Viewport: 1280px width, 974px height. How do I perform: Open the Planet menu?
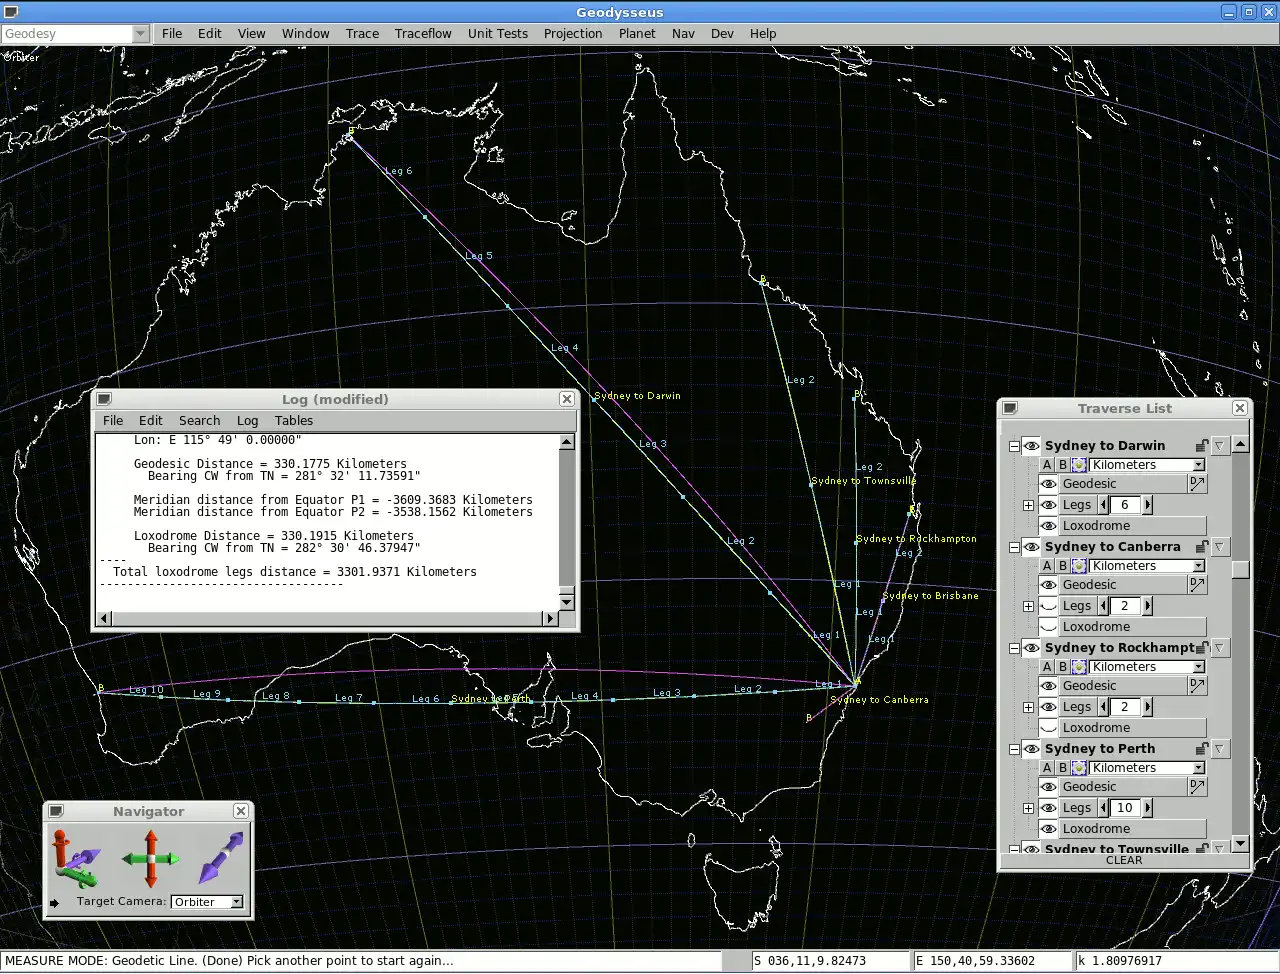point(637,33)
